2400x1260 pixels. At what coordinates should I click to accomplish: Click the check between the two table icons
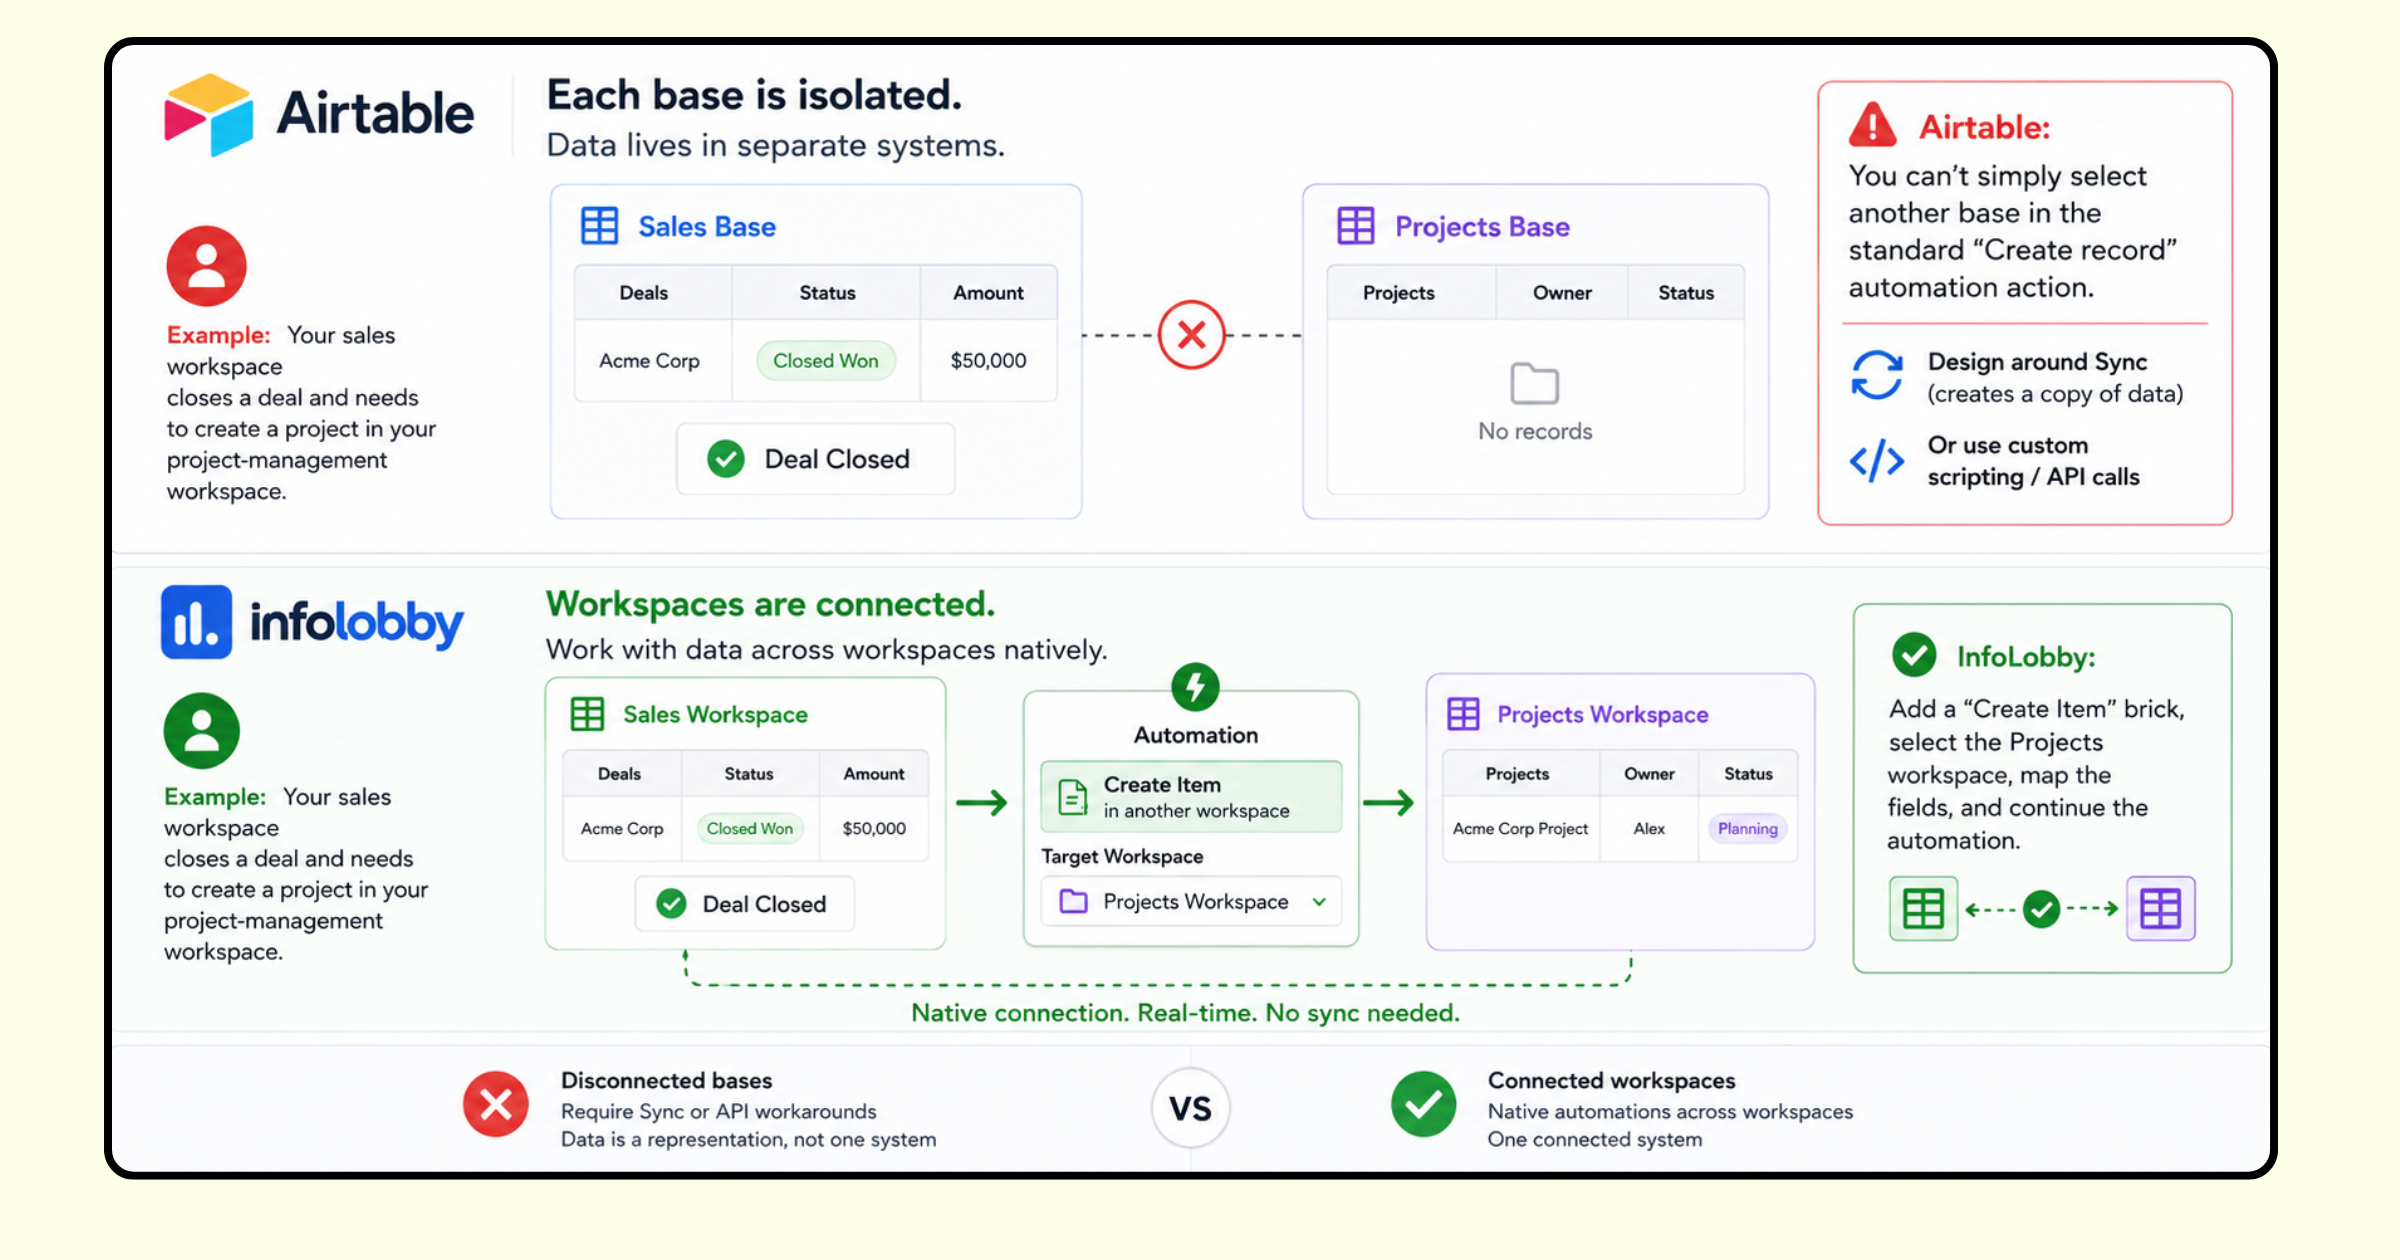2041,909
